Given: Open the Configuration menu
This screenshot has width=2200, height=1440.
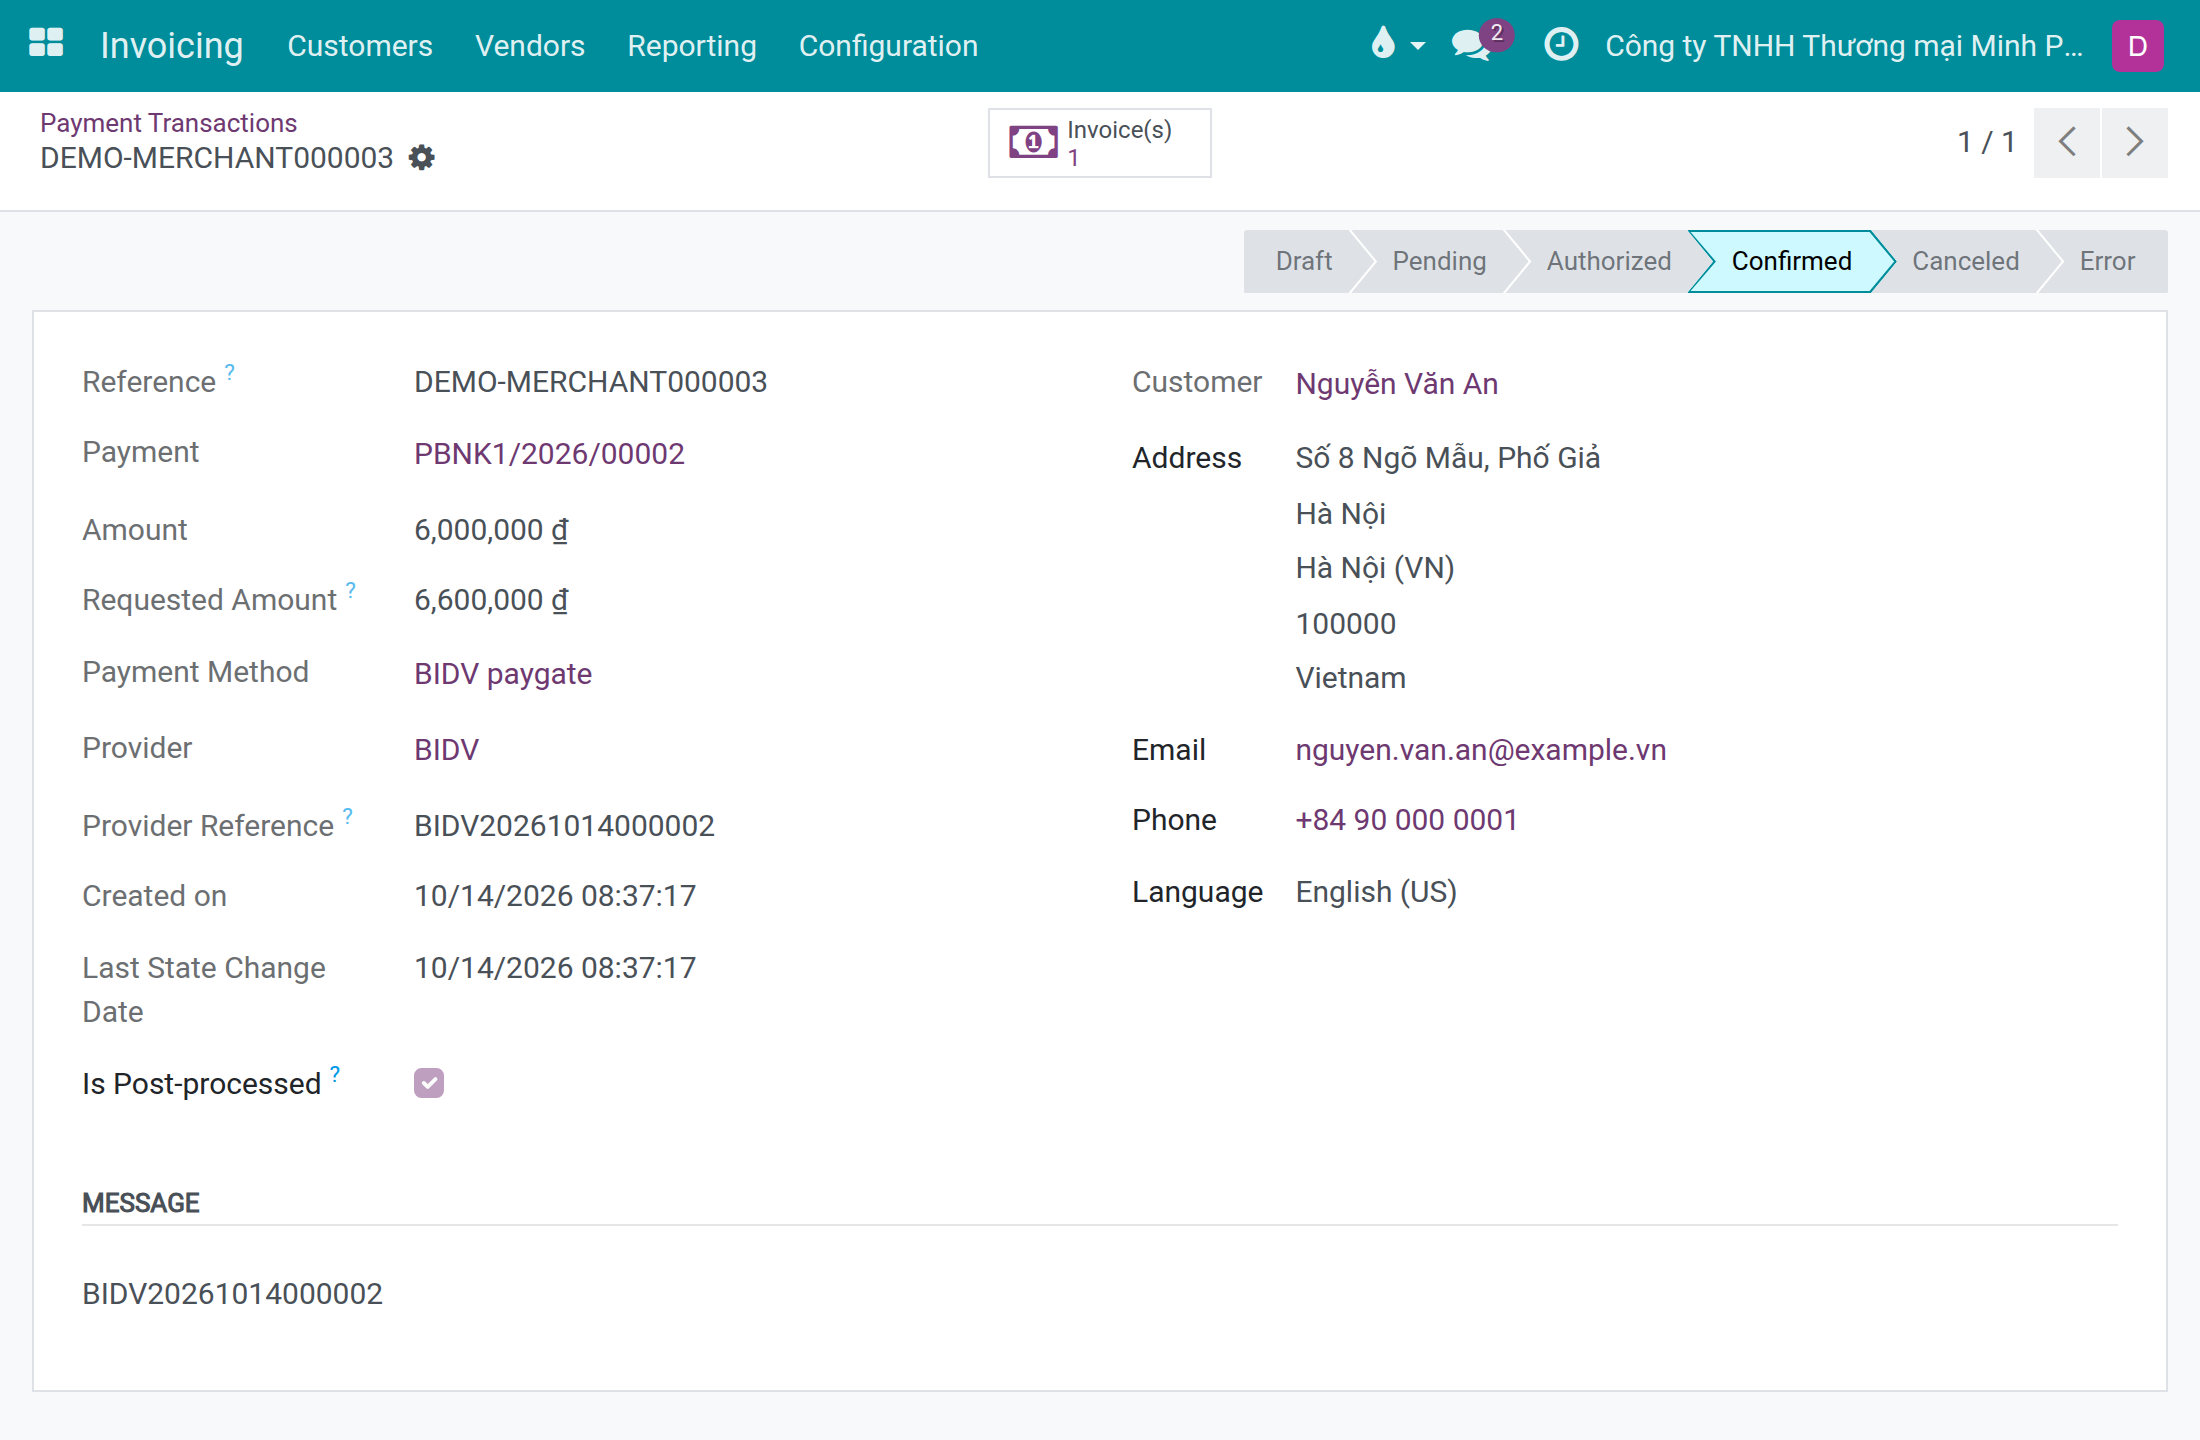Looking at the screenshot, I should tap(888, 45).
